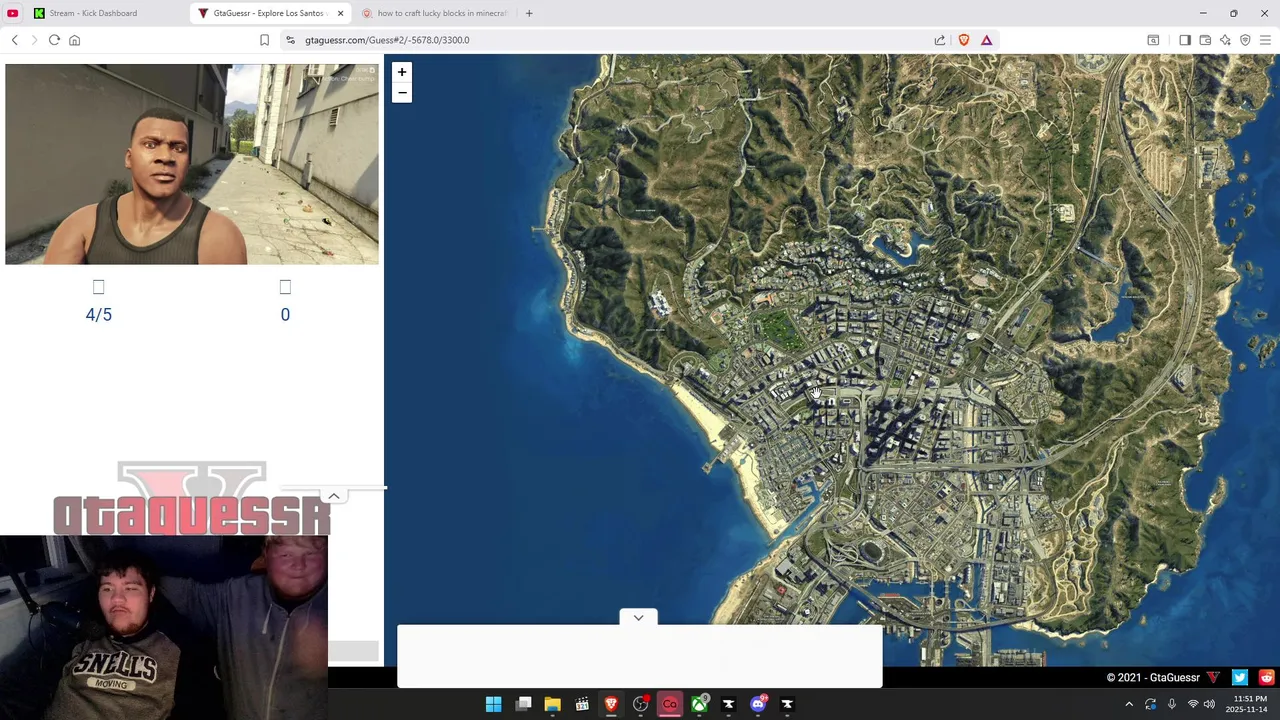This screenshot has height=720, width=1280.
Task: Click the blank white panel on the map
Action: point(640,656)
